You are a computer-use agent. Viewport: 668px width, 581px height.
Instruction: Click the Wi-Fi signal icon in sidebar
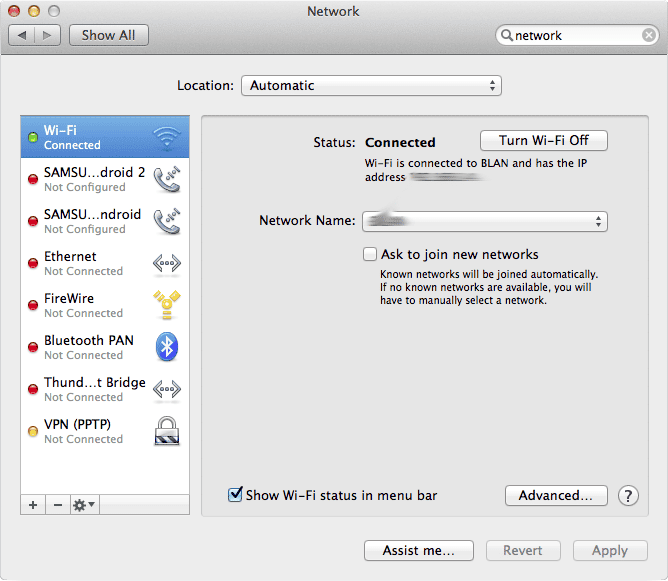pyautogui.click(x=166, y=137)
